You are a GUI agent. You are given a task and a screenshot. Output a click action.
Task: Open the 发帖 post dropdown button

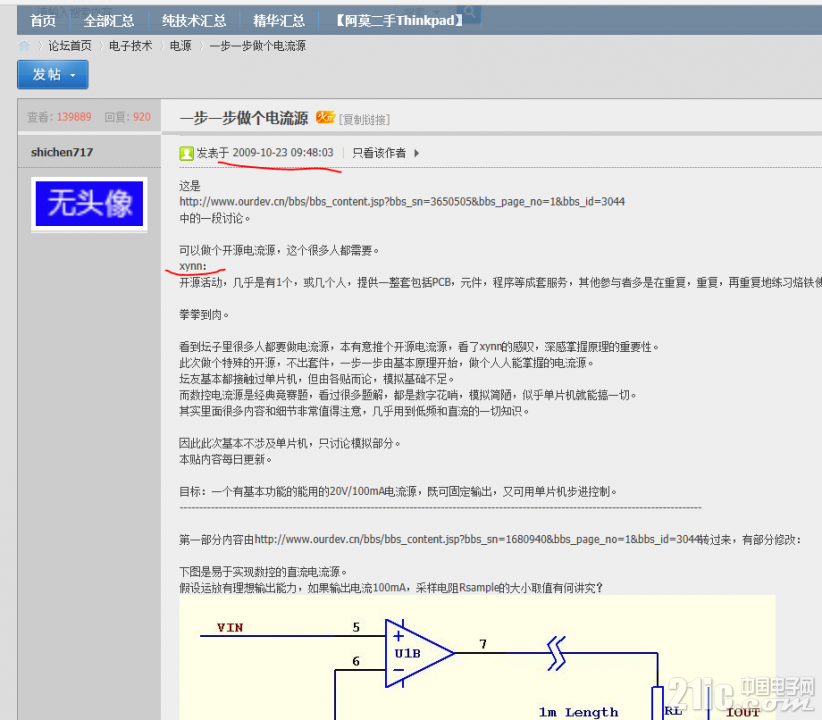pos(52,74)
